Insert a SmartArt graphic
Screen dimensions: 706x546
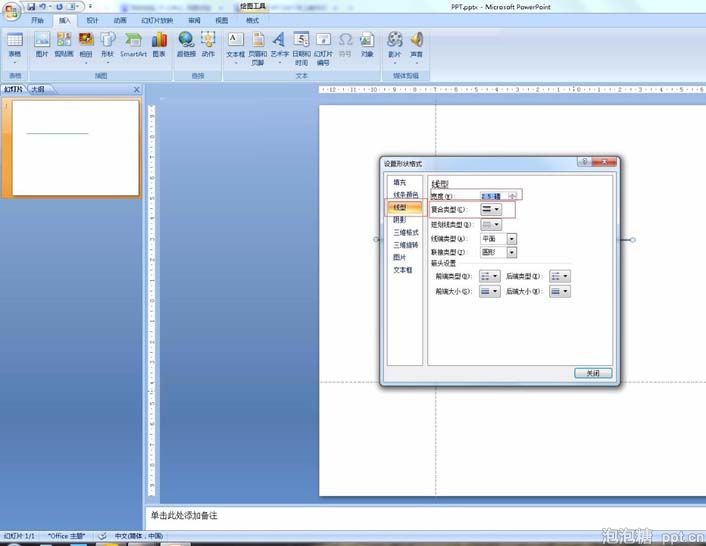click(x=133, y=43)
